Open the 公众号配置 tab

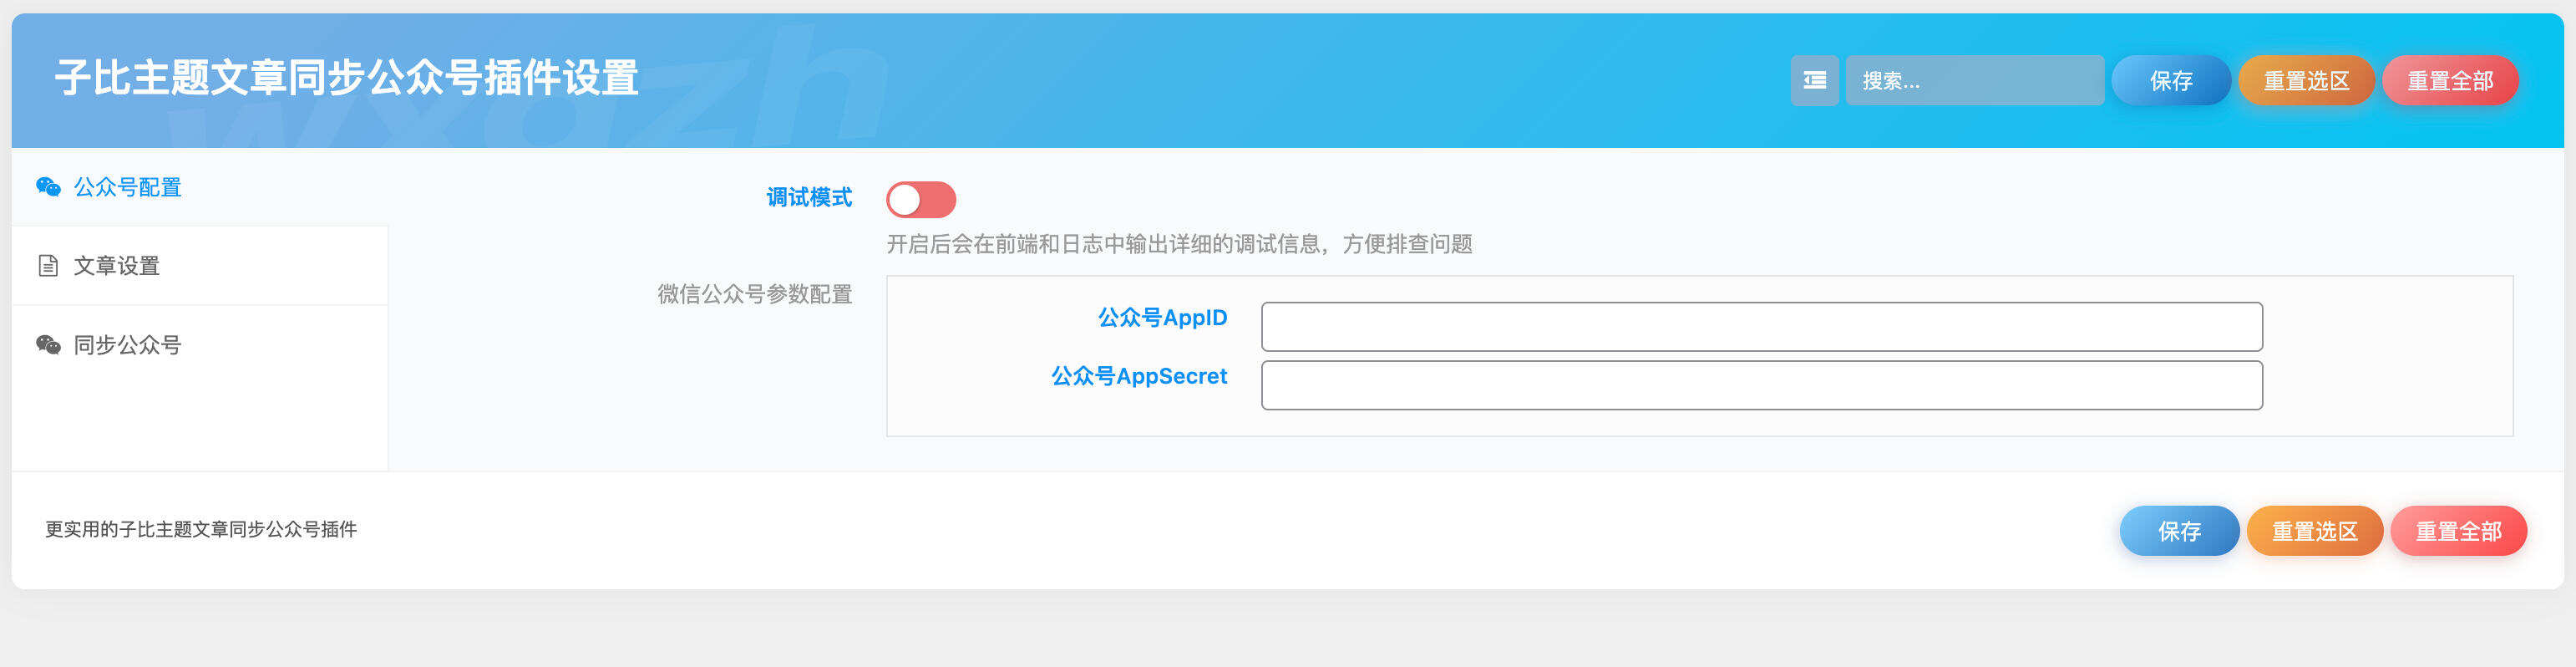pyautogui.click(x=200, y=187)
